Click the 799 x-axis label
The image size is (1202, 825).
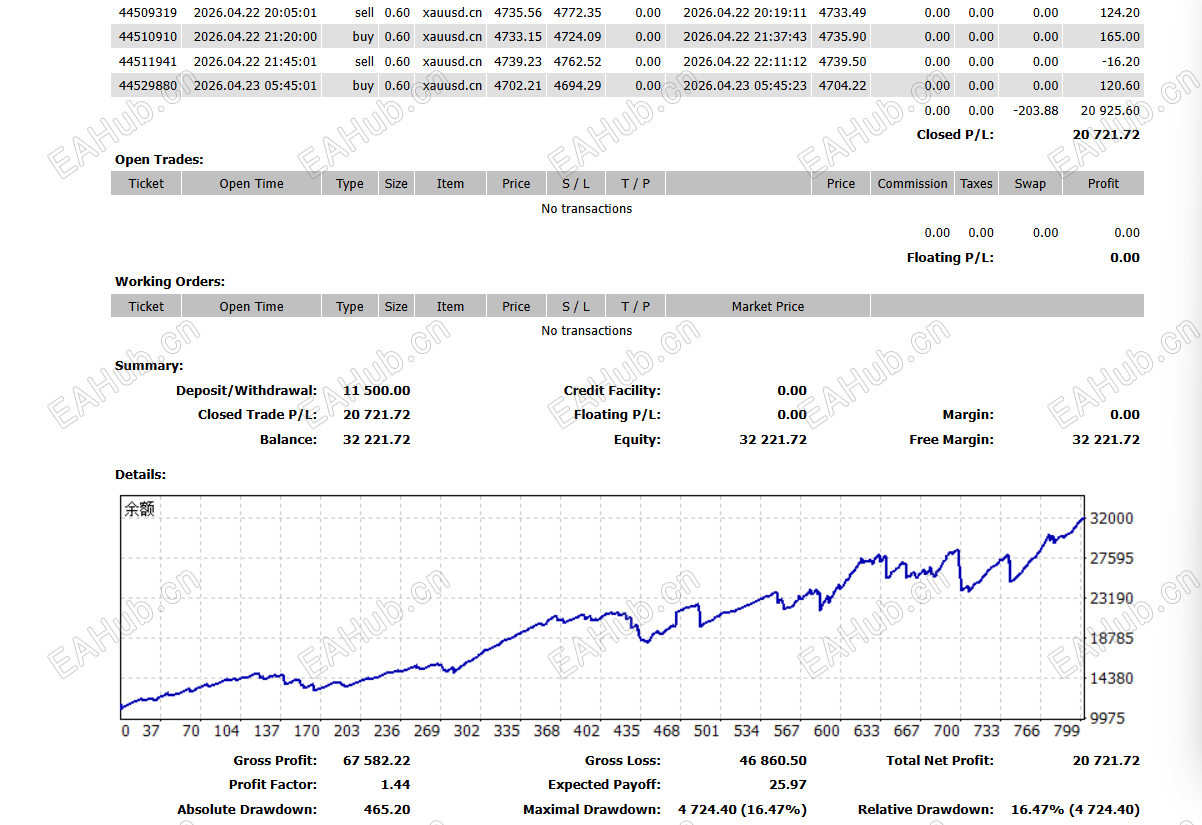click(1067, 731)
